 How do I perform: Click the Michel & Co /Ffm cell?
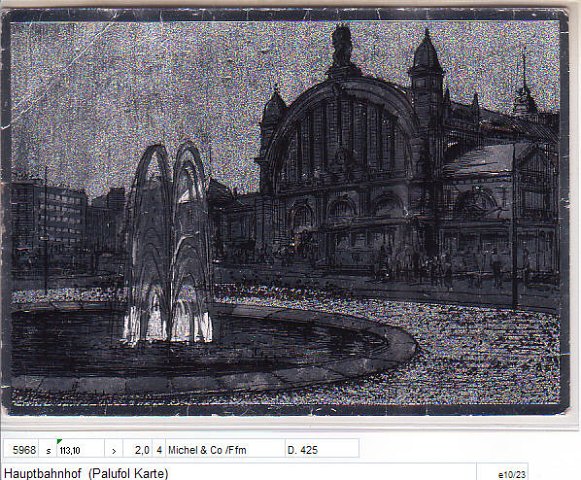coord(225,450)
